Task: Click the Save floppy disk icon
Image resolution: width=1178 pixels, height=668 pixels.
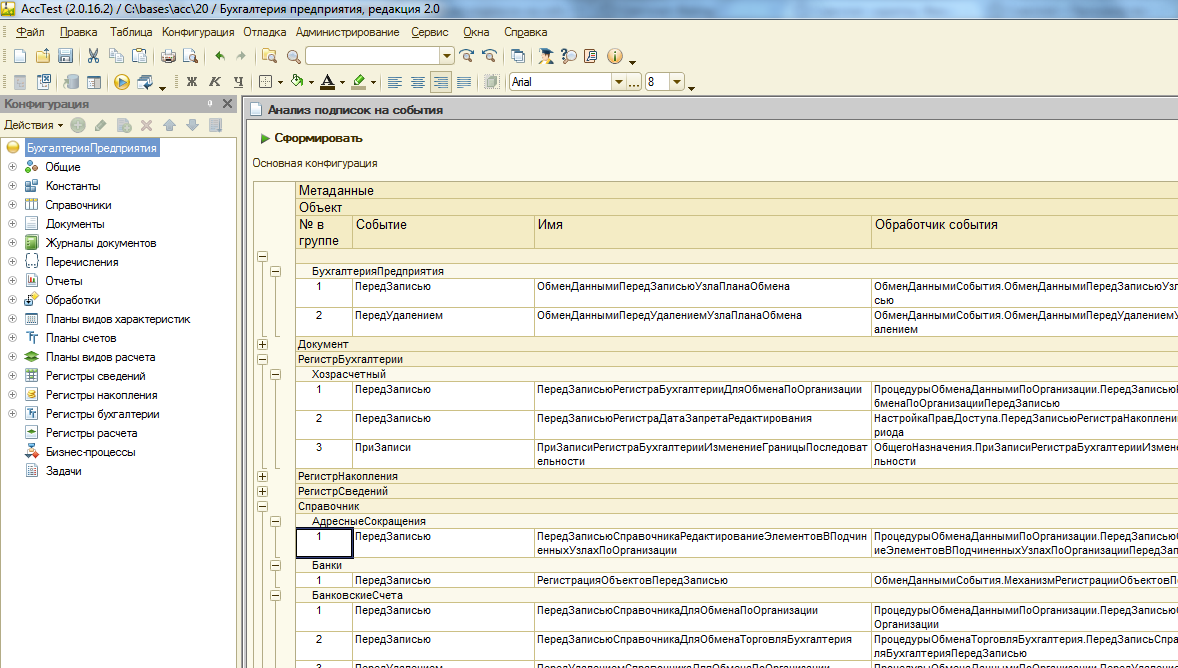Action: pyautogui.click(x=65, y=56)
